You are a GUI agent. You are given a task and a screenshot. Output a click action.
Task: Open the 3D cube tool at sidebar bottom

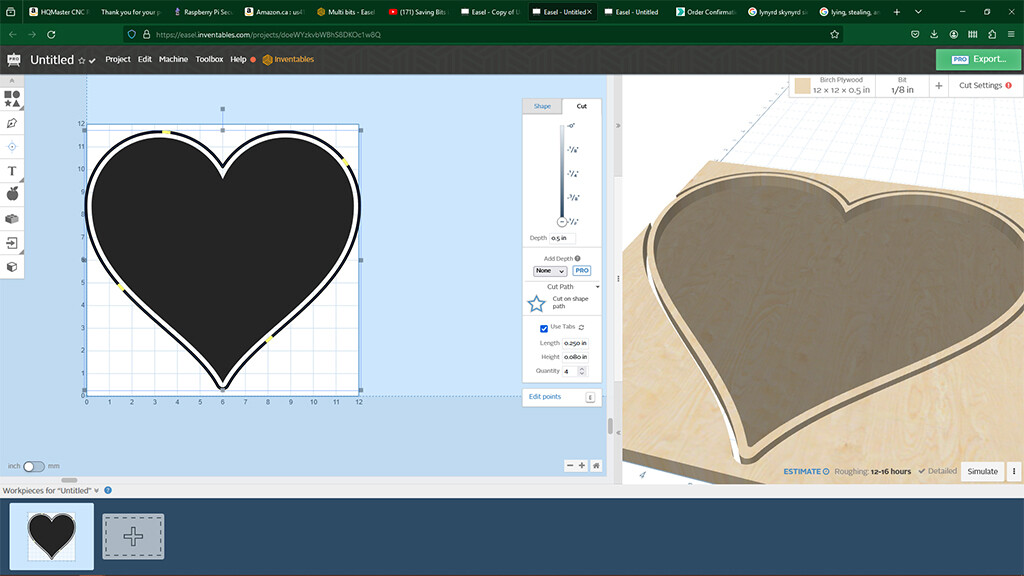coord(12,267)
